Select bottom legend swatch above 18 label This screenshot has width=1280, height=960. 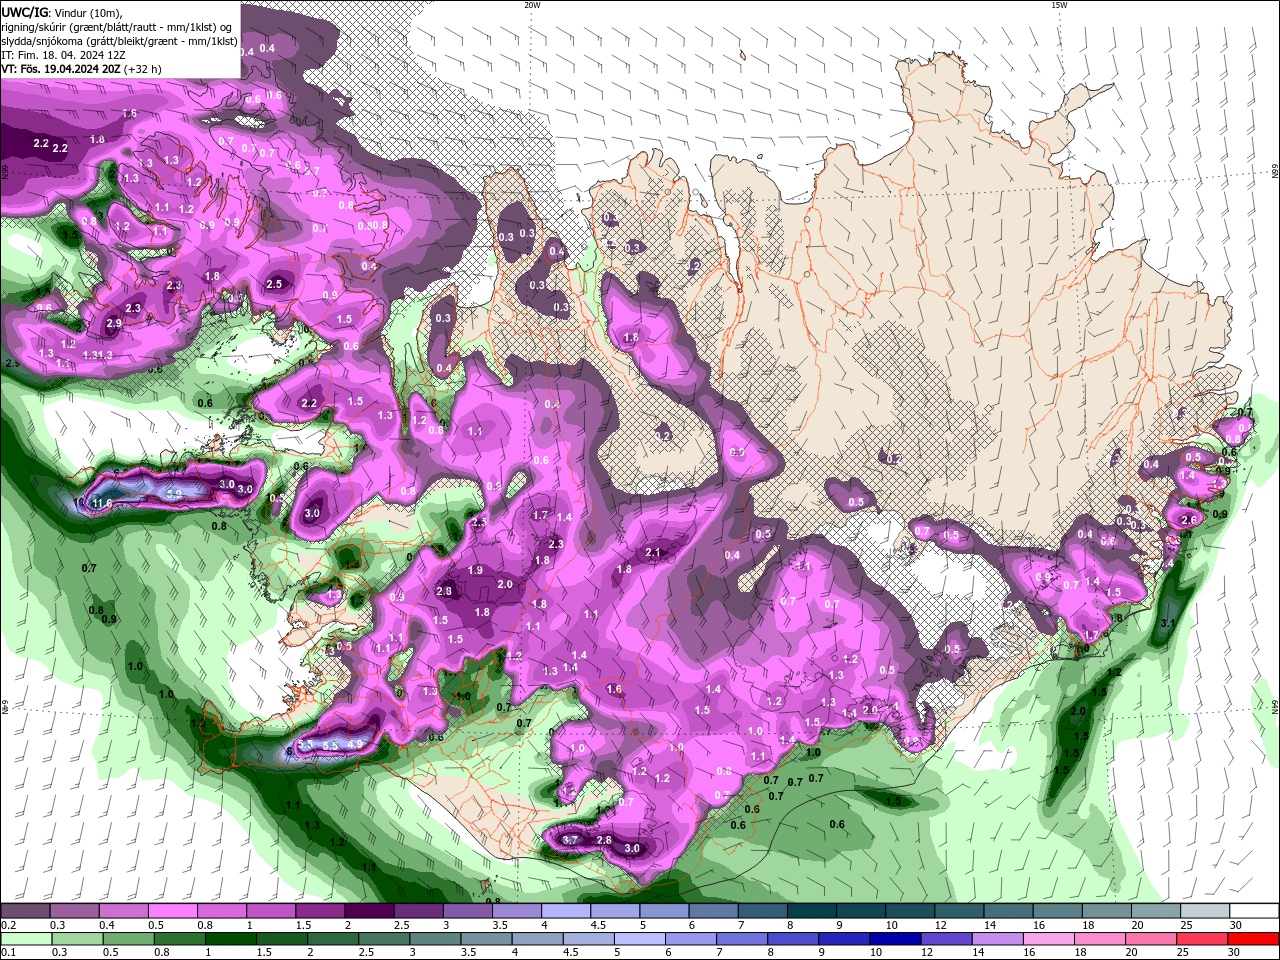[x=1101, y=939]
